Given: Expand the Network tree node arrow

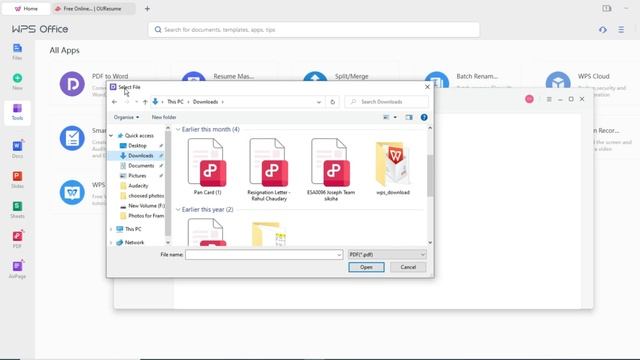Looking at the screenshot, I should point(111,242).
